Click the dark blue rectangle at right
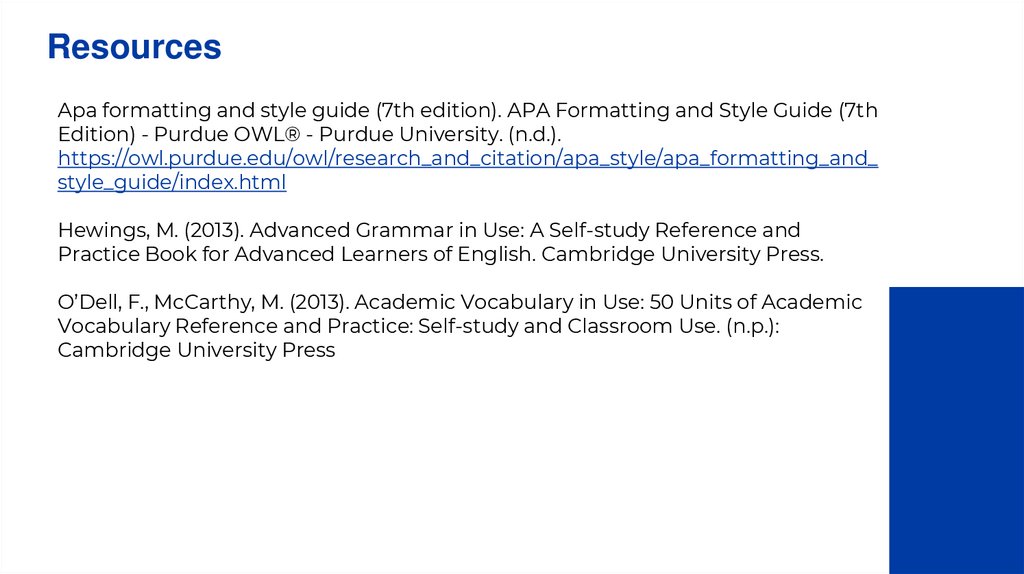 (x=955, y=430)
